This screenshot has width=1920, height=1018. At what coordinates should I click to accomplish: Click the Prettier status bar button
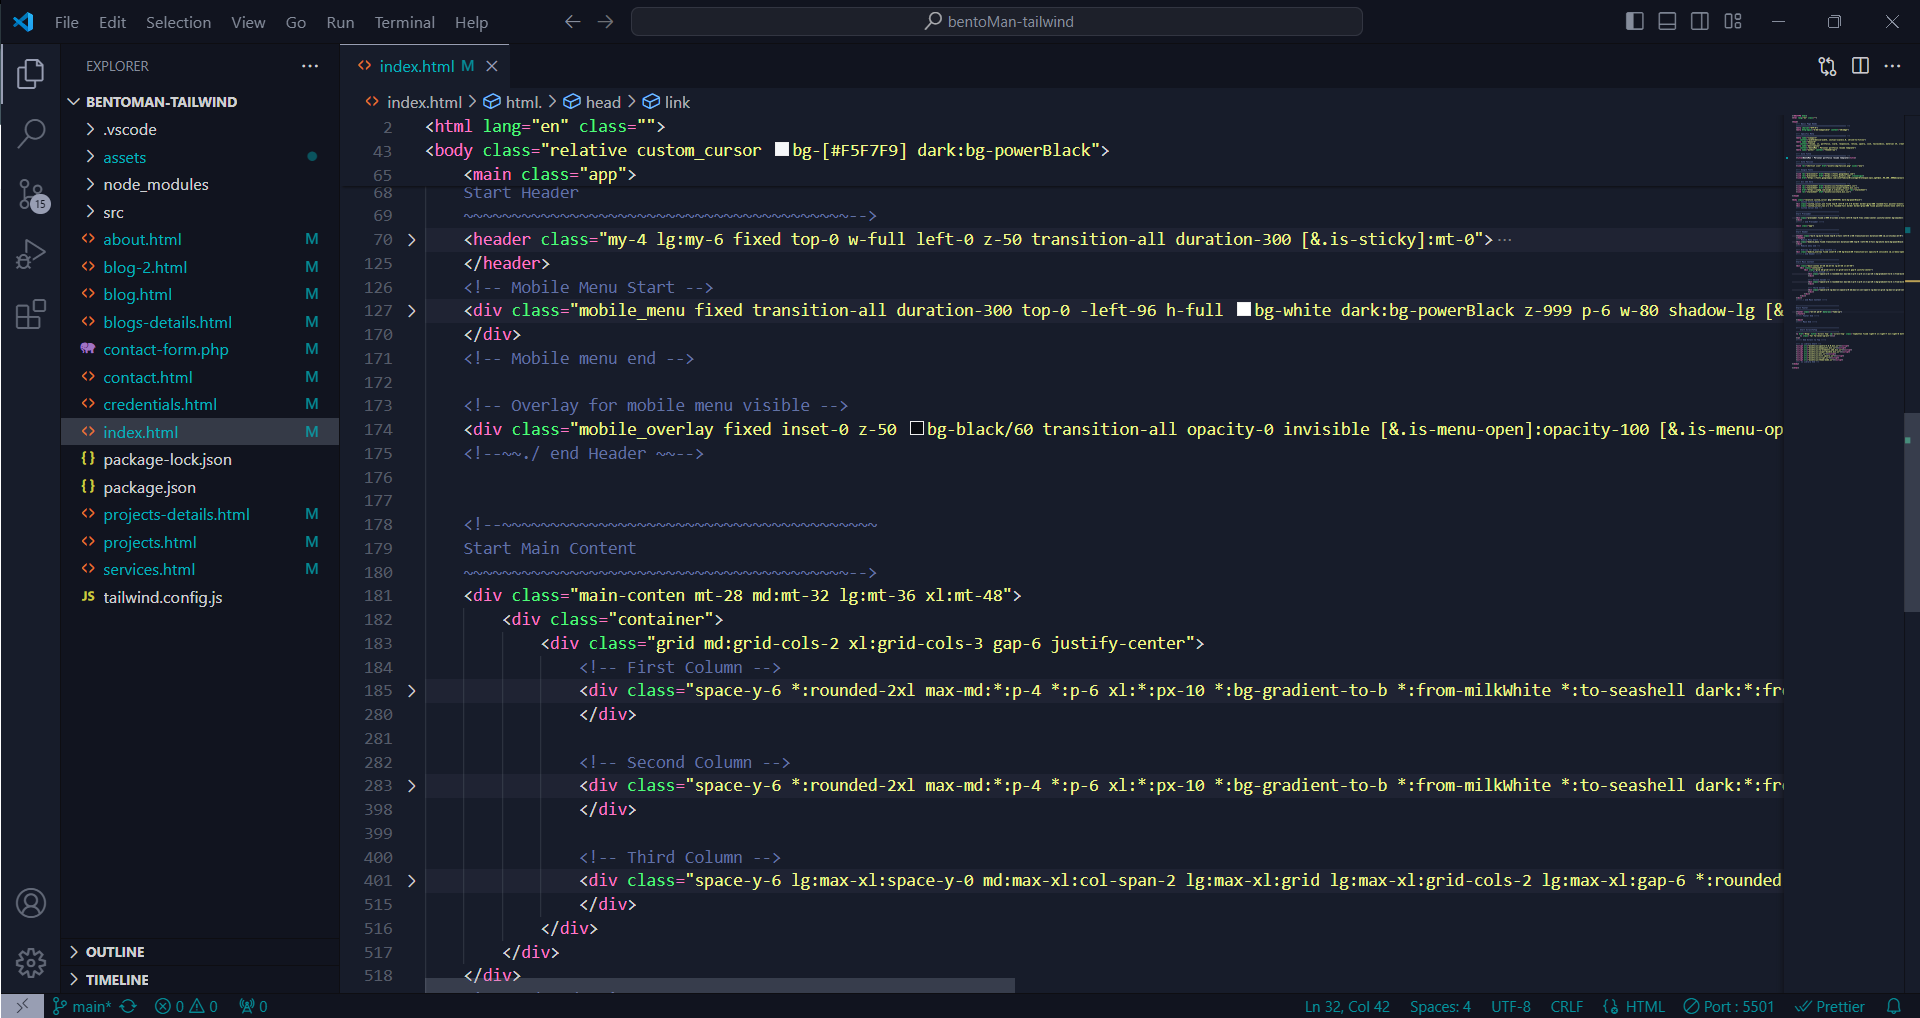coord(1830,1006)
